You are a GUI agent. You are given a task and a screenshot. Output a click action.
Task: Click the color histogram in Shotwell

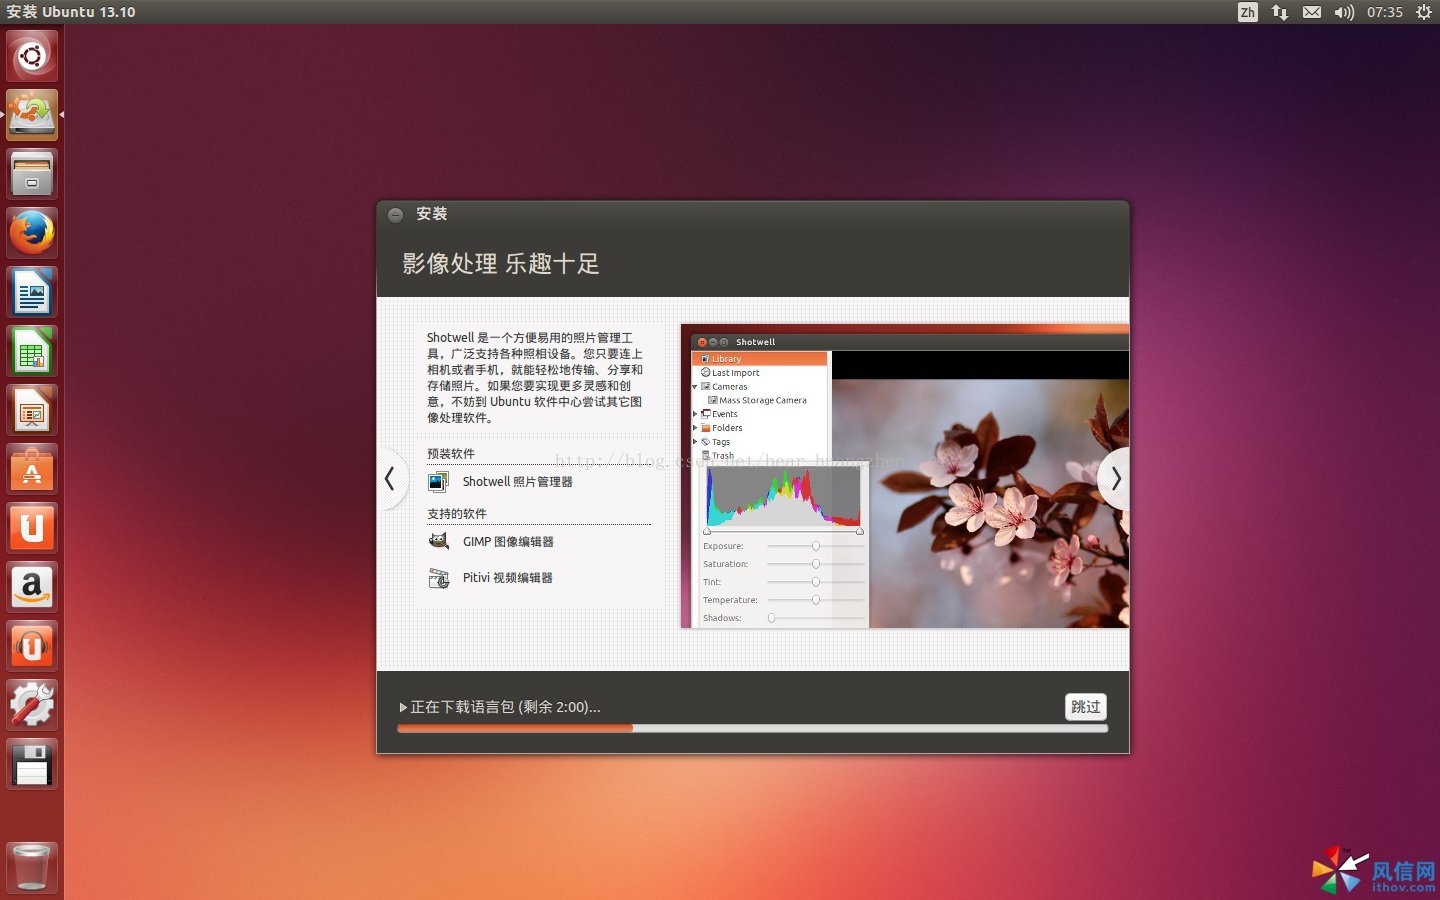click(784, 498)
